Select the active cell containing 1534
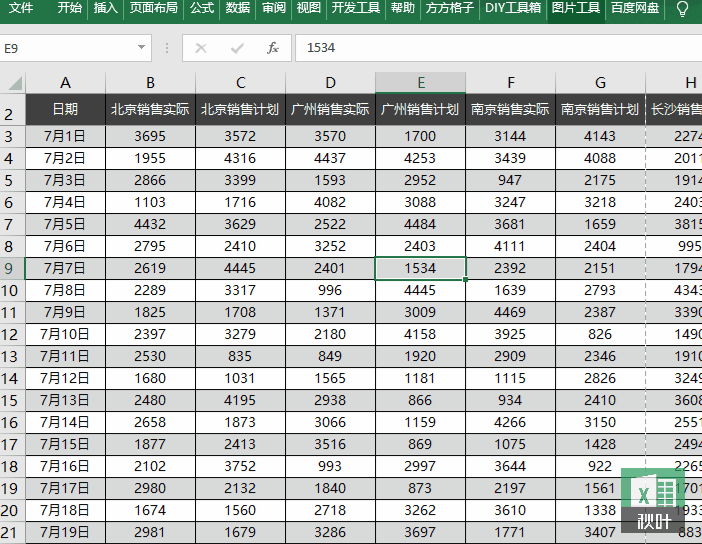This screenshot has height=544, width=702. click(420, 268)
